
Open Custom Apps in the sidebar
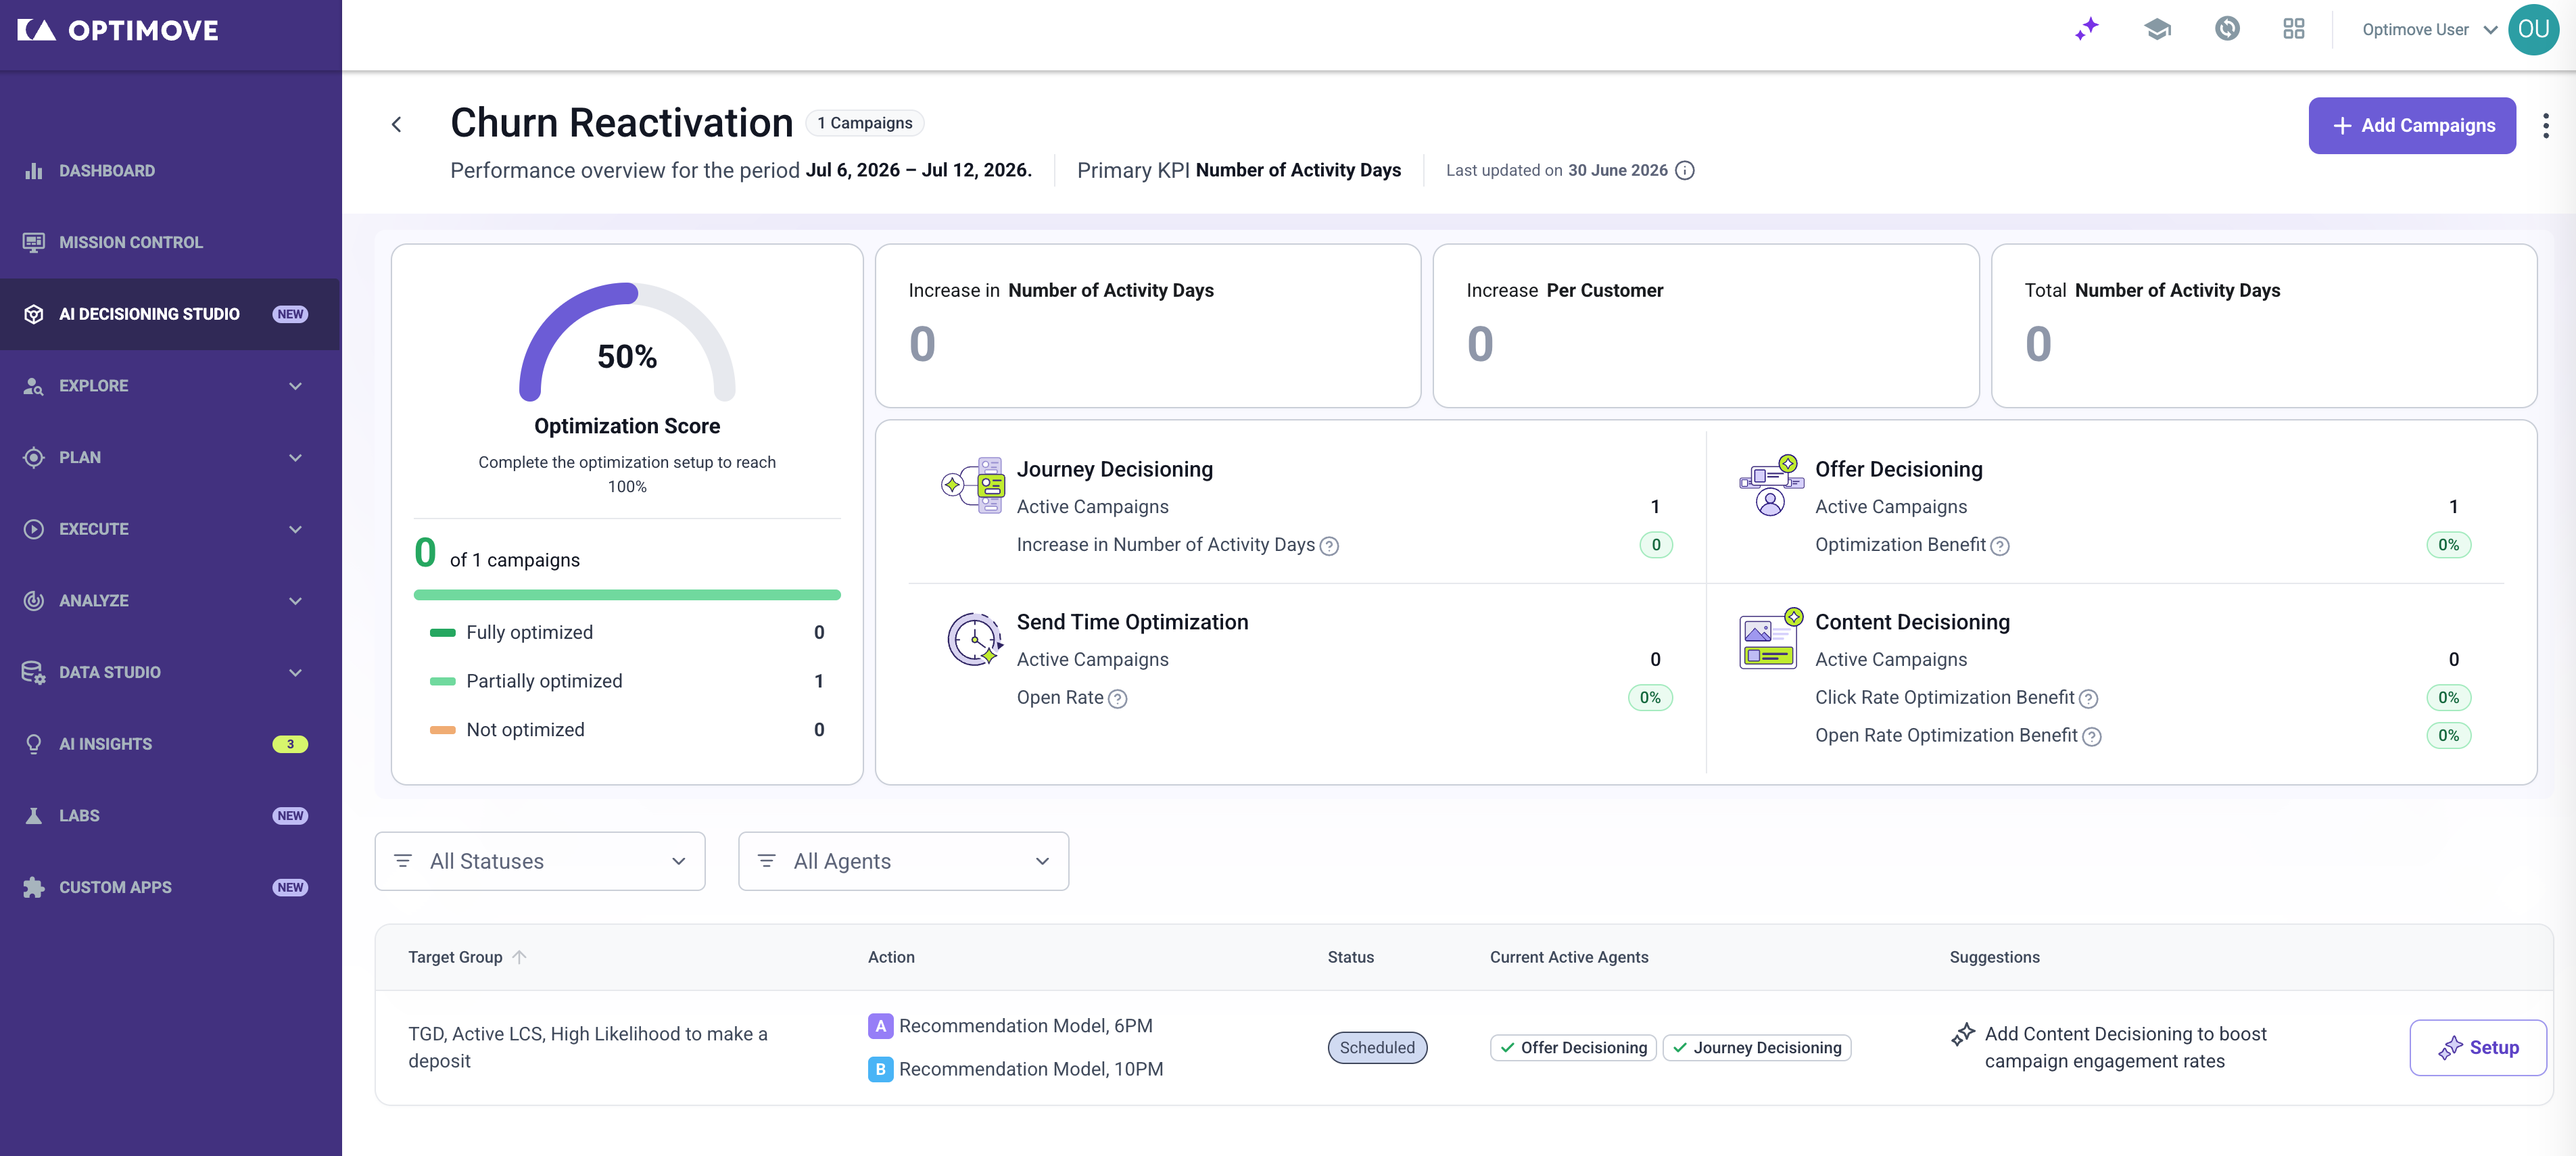point(170,888)
